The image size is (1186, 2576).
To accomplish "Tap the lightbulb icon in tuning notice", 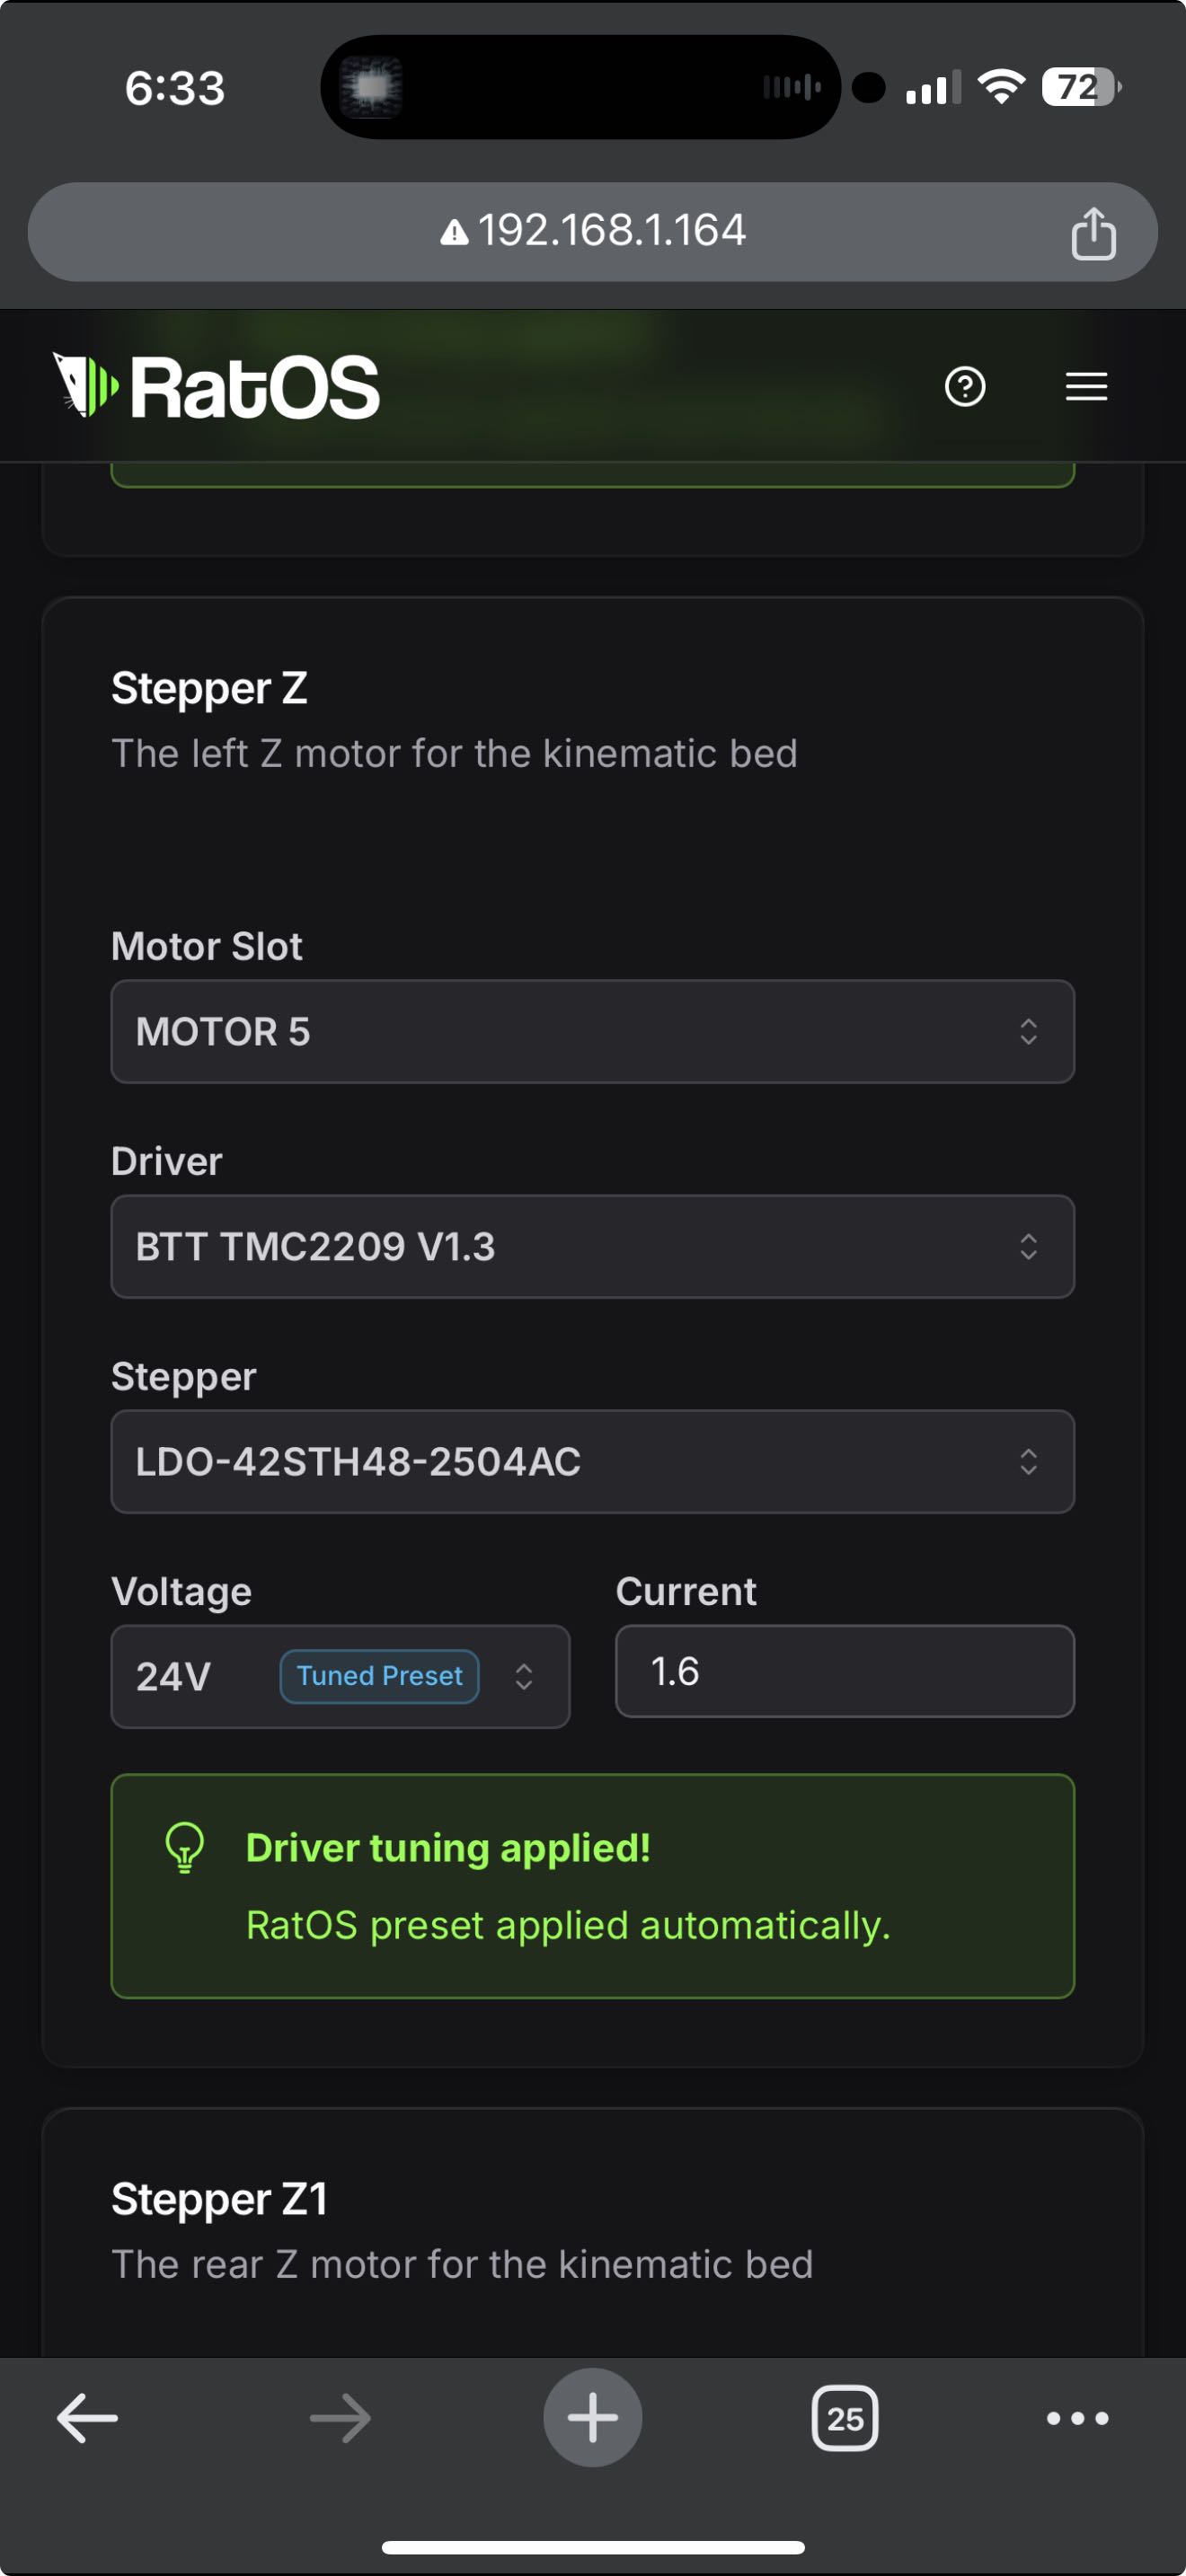I will pyautogui.click(x=185, y=1847).
